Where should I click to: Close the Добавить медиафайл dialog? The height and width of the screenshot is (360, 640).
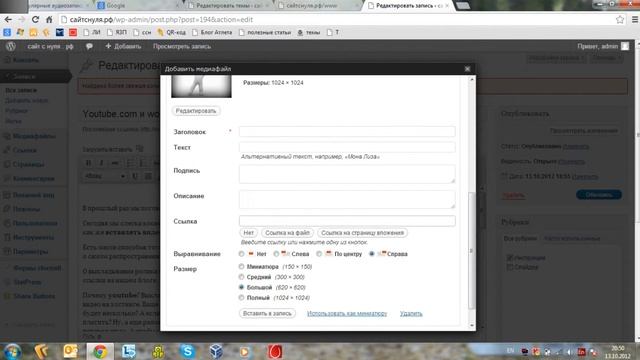pyautogui.click(x=467, y=69)
